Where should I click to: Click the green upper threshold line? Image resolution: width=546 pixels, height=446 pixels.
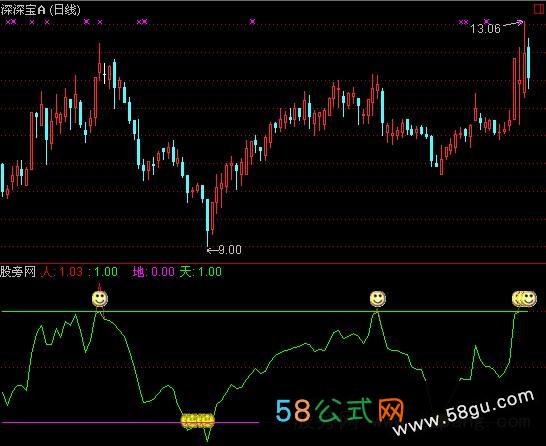pyautogui.click(x=265, y=311)
